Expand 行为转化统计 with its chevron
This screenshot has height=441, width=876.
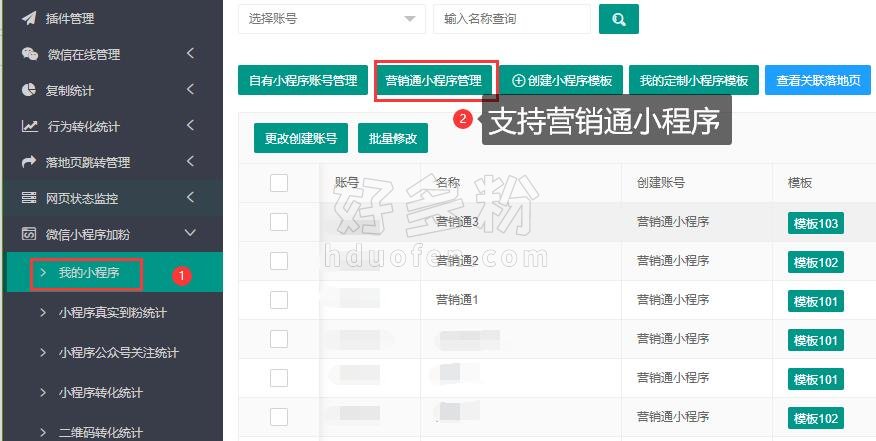point(191,125)
